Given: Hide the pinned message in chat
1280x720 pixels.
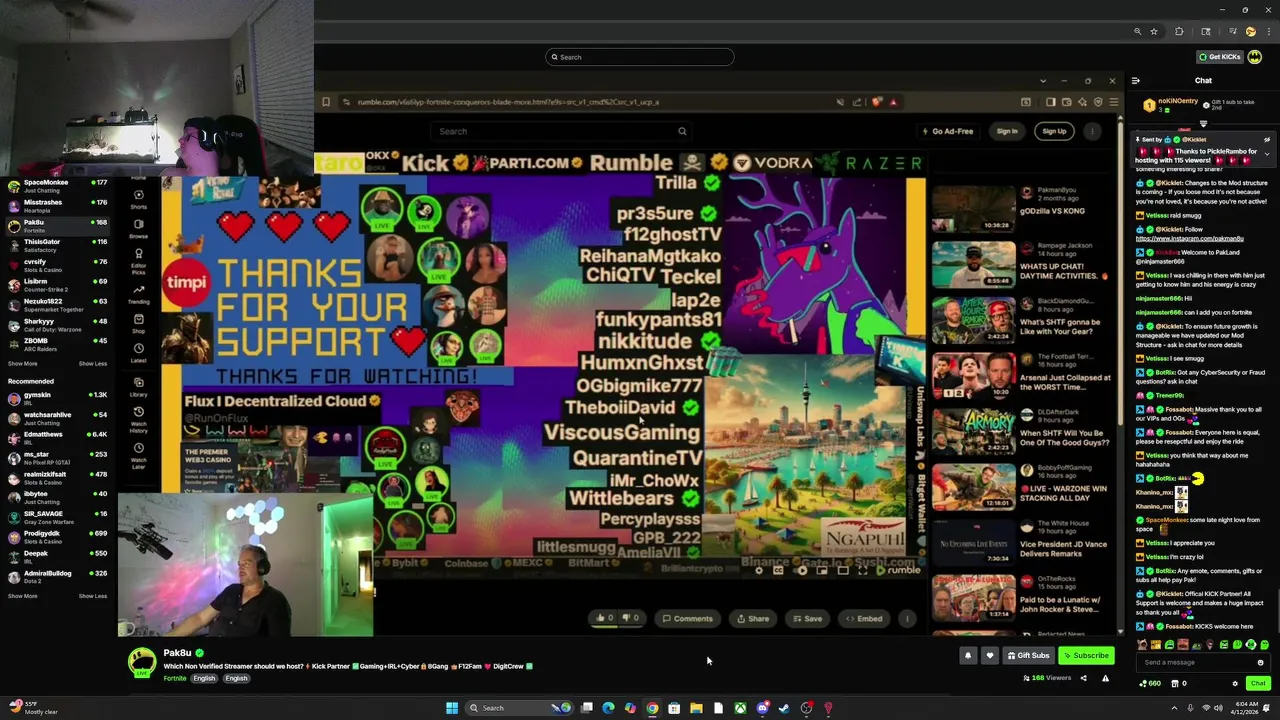Looking at the screenshot, I should (1267, 140).
